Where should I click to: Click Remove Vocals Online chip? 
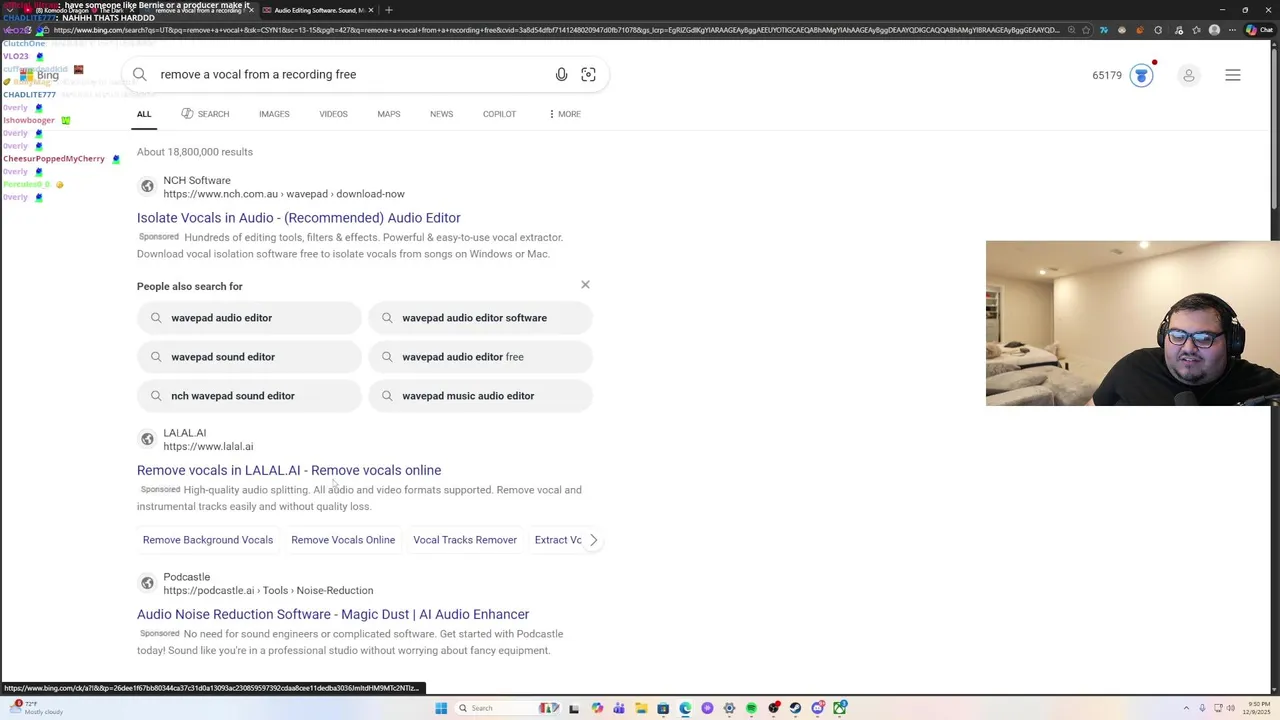pos(343,540)
